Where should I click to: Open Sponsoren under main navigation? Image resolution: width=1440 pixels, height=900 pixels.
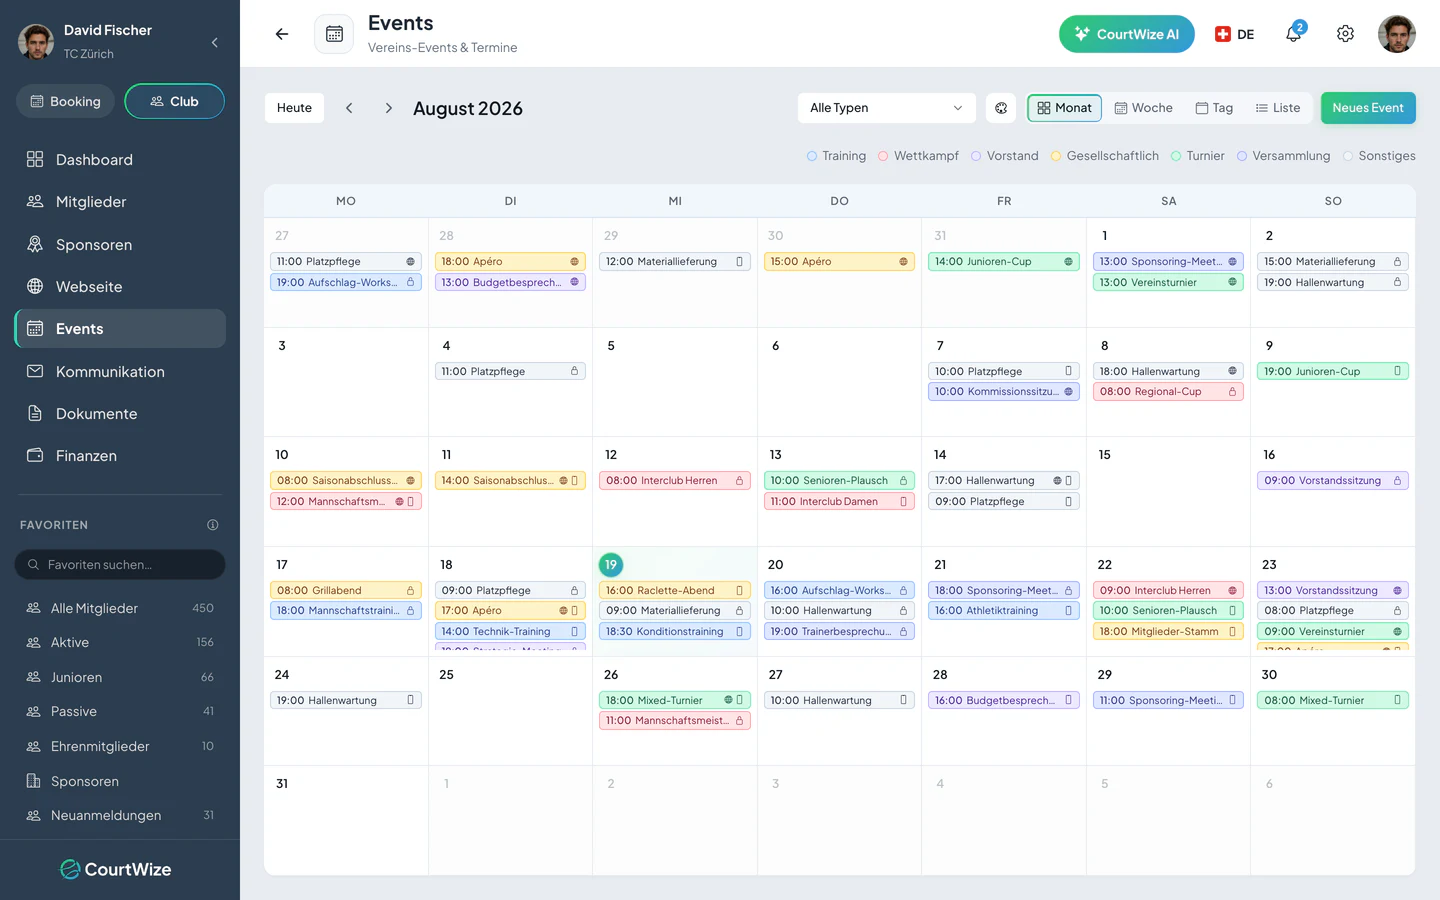tap(120, 245)
